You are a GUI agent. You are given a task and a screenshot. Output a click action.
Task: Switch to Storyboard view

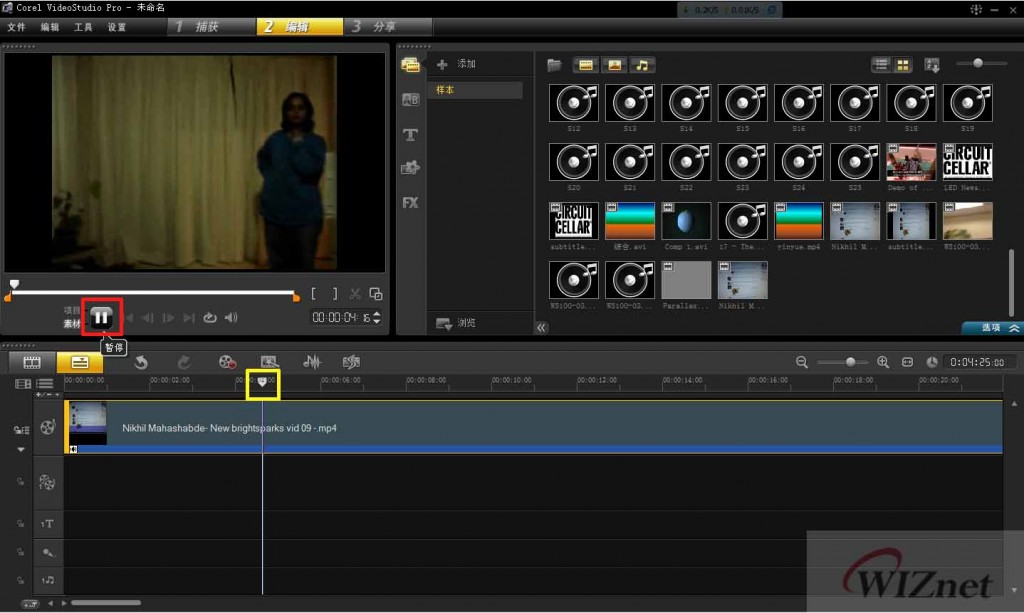[x=32, y=362]
